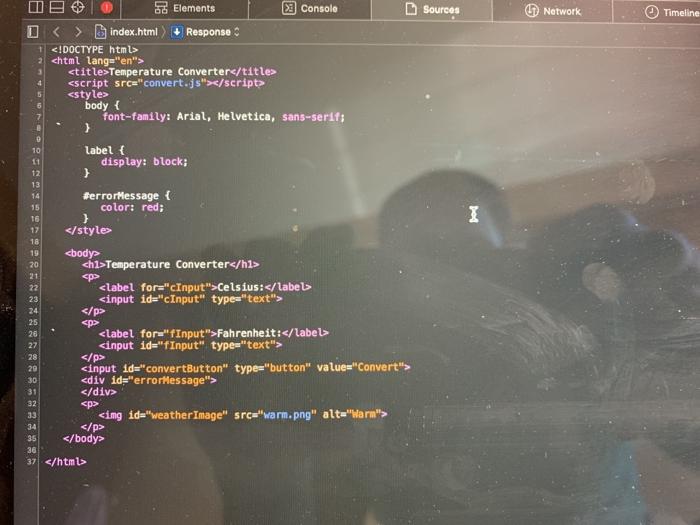Click the 'sans-serif' font value

pos(311,117)
